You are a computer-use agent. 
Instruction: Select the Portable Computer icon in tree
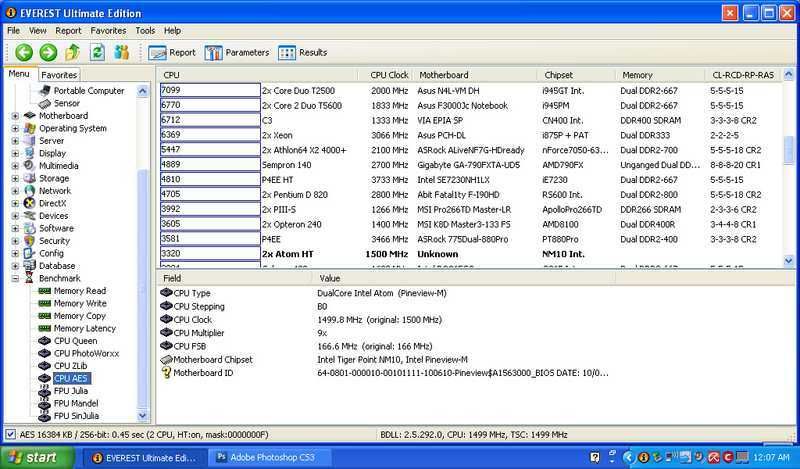click(x=45, y=90)
